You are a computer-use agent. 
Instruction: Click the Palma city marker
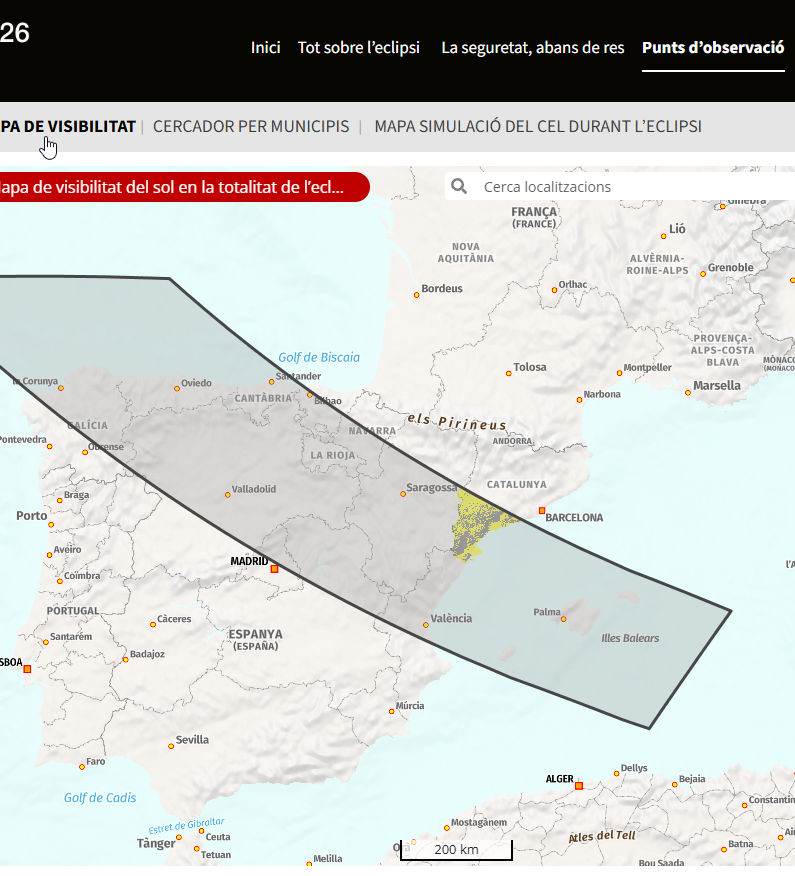564,618
